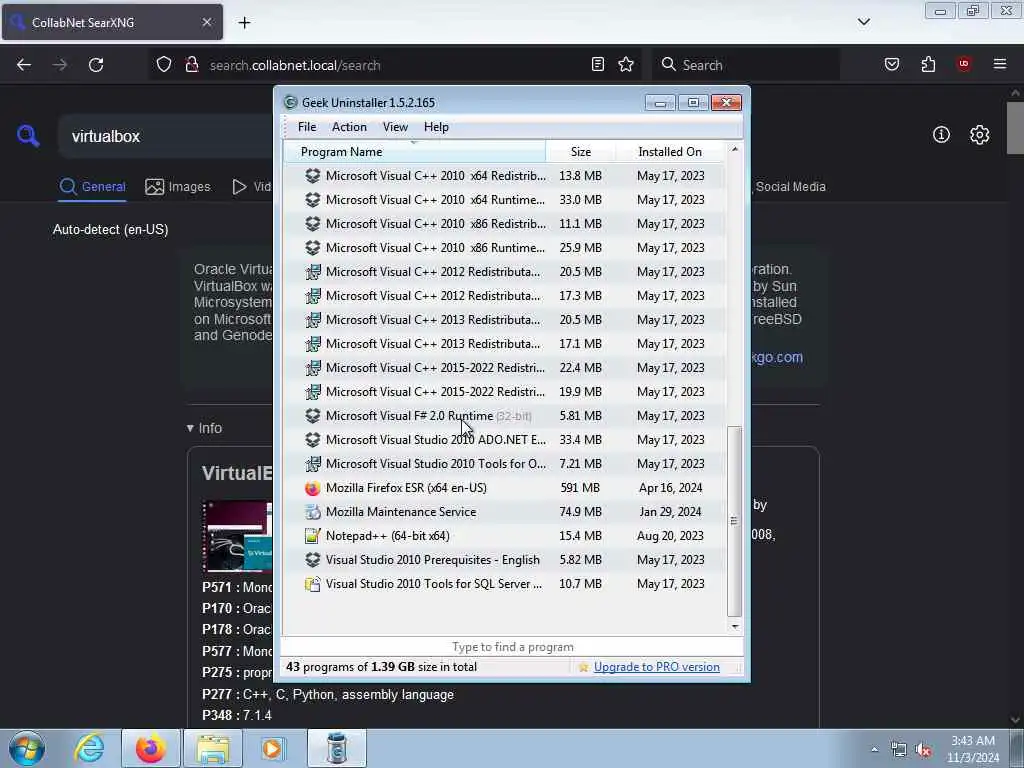
Task: Select the 33.0 MB Visual C++ x64 Runtime row
Action: click(504, 200)
